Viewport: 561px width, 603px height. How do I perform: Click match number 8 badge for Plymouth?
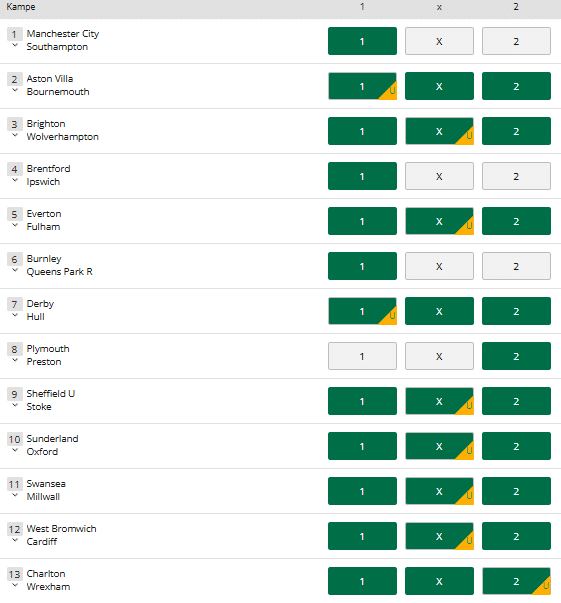15,349
